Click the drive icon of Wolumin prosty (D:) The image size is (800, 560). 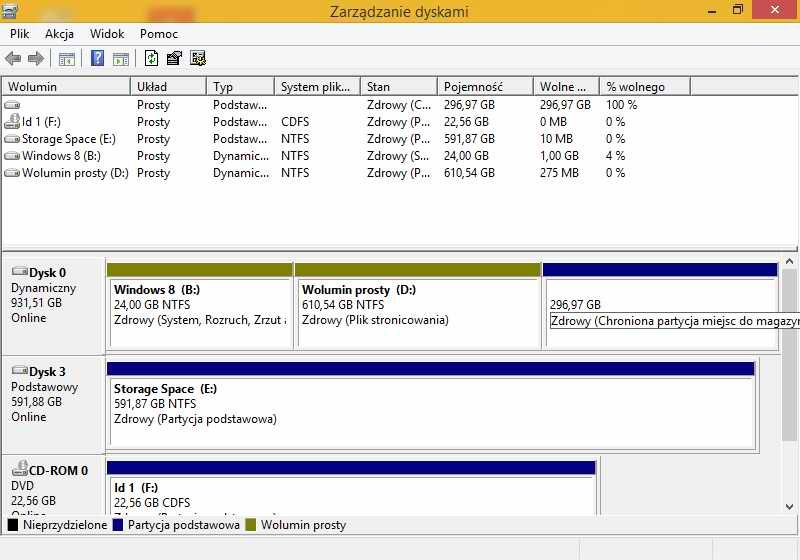point(12,173)
